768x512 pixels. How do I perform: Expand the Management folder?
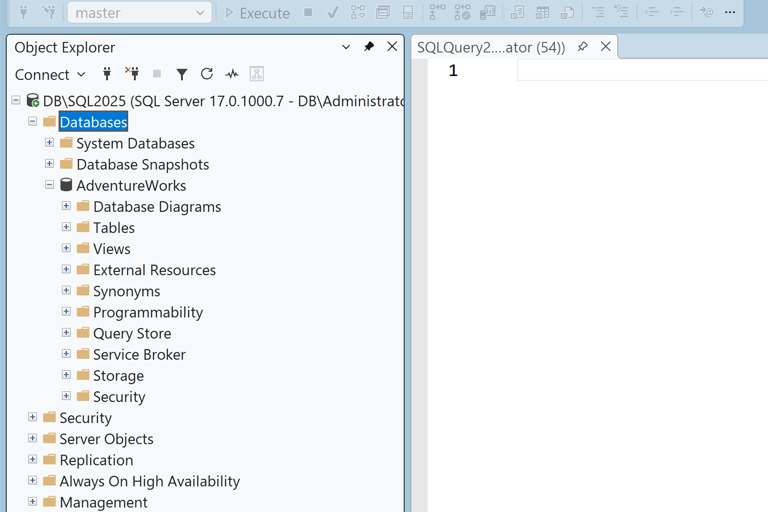pos(32,501)
